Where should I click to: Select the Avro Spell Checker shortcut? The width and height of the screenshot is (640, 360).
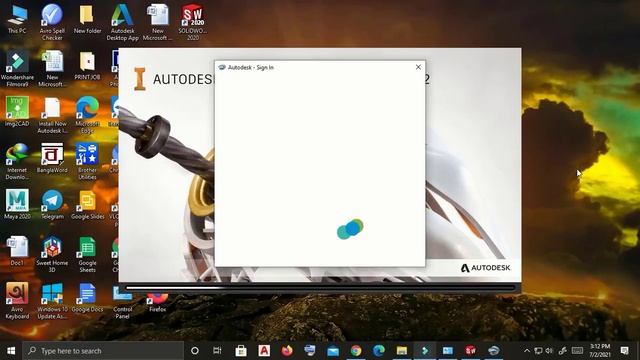pyautogui.click(x=52, y=22)
